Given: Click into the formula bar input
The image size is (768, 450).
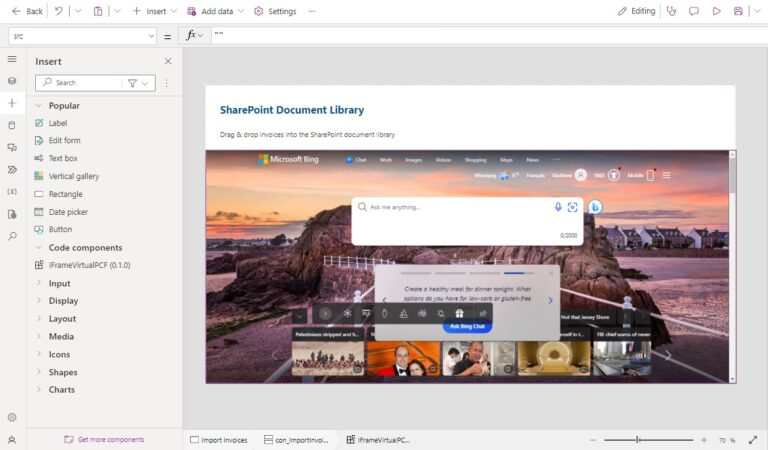Looking at the screenshot, I should (489, 35).
